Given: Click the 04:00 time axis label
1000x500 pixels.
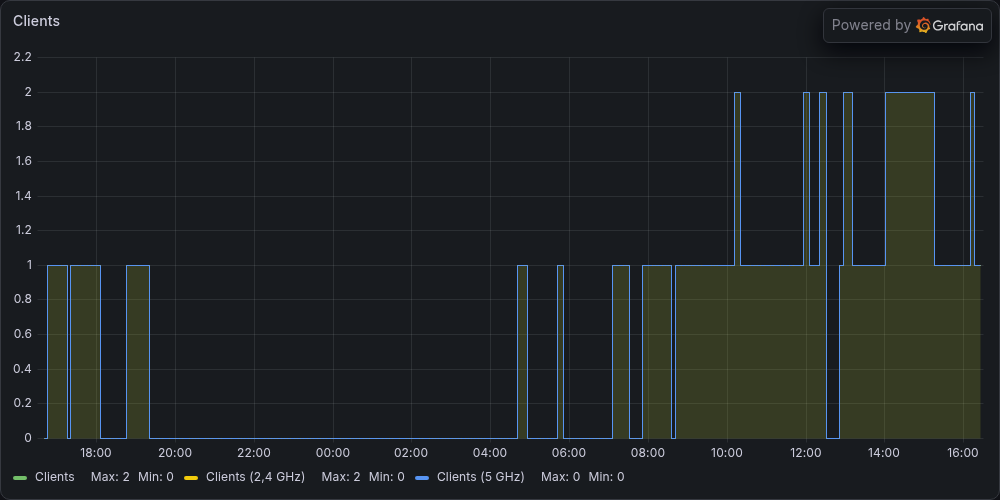Looking at the screenshot, I should click(x=490, y=453).
